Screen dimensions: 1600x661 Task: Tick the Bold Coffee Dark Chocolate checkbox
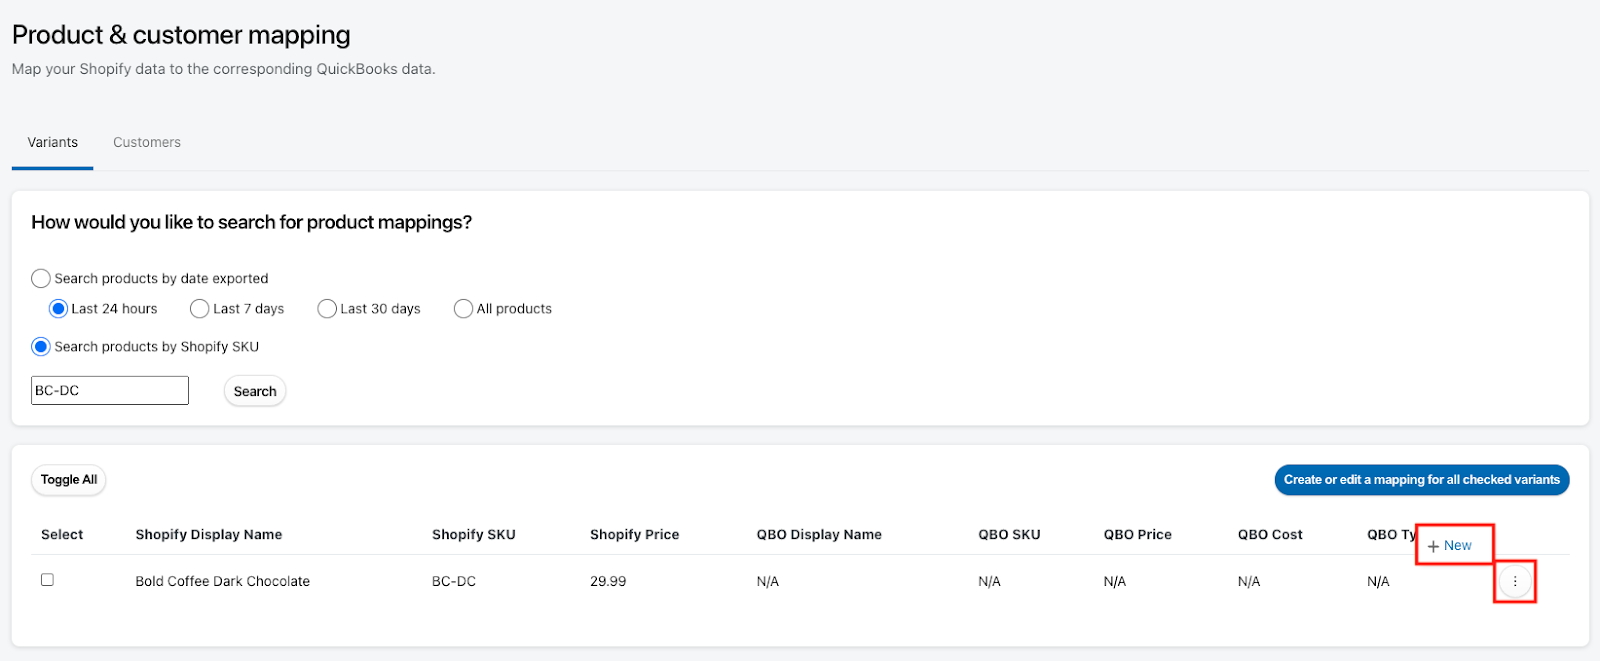point(47,580)
